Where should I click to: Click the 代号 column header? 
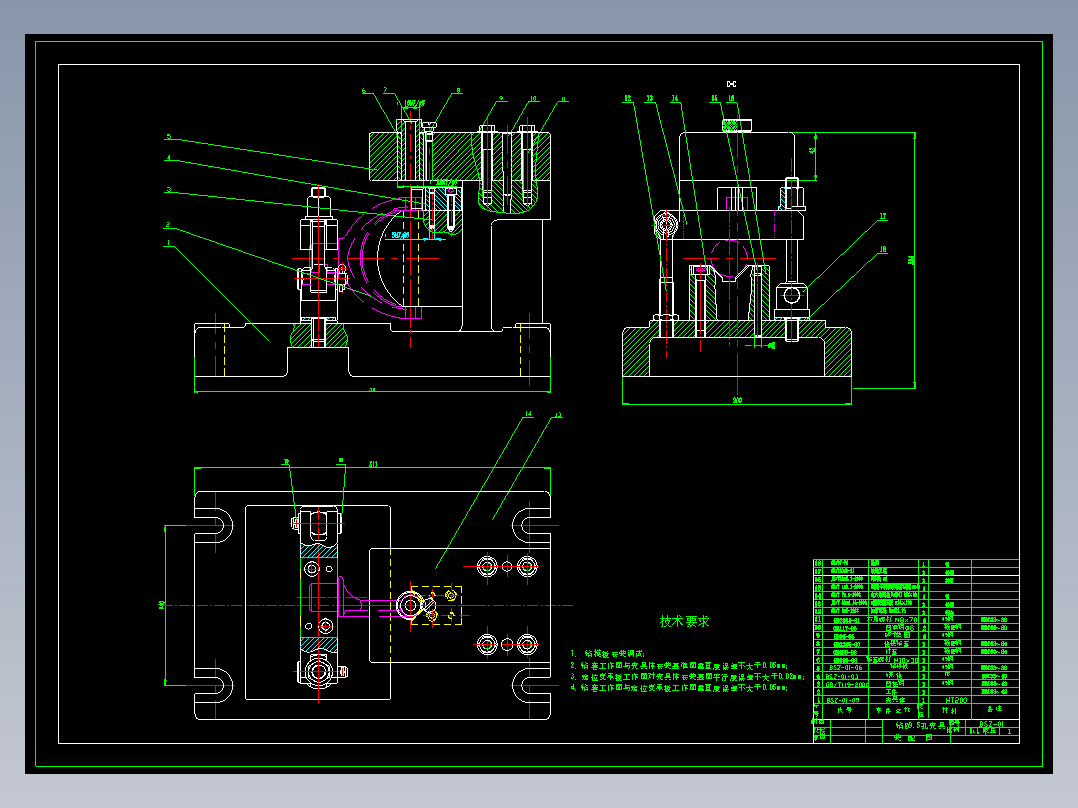click(x=845, y=710)
